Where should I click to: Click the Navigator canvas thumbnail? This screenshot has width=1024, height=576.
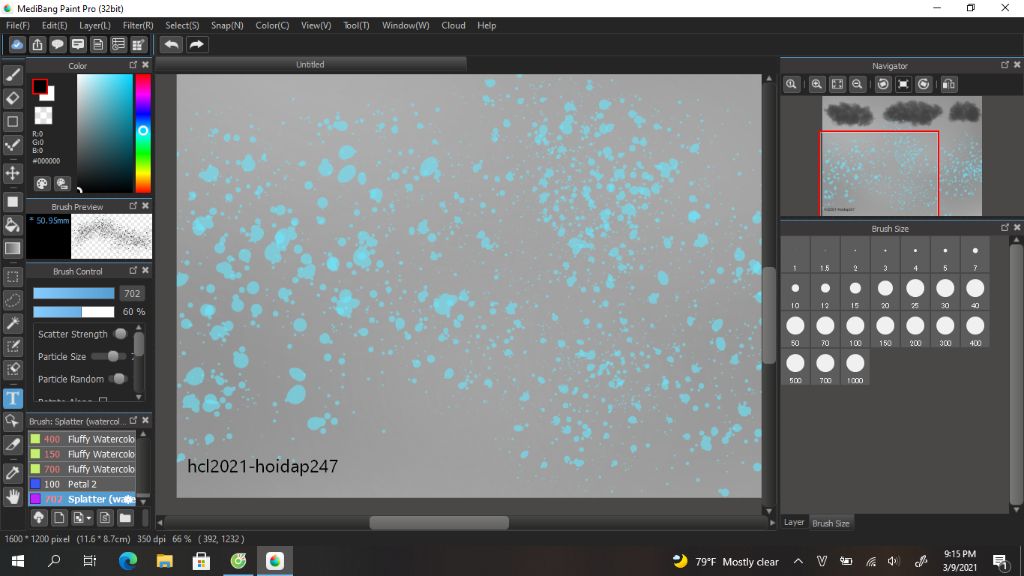tap(901, 155)
